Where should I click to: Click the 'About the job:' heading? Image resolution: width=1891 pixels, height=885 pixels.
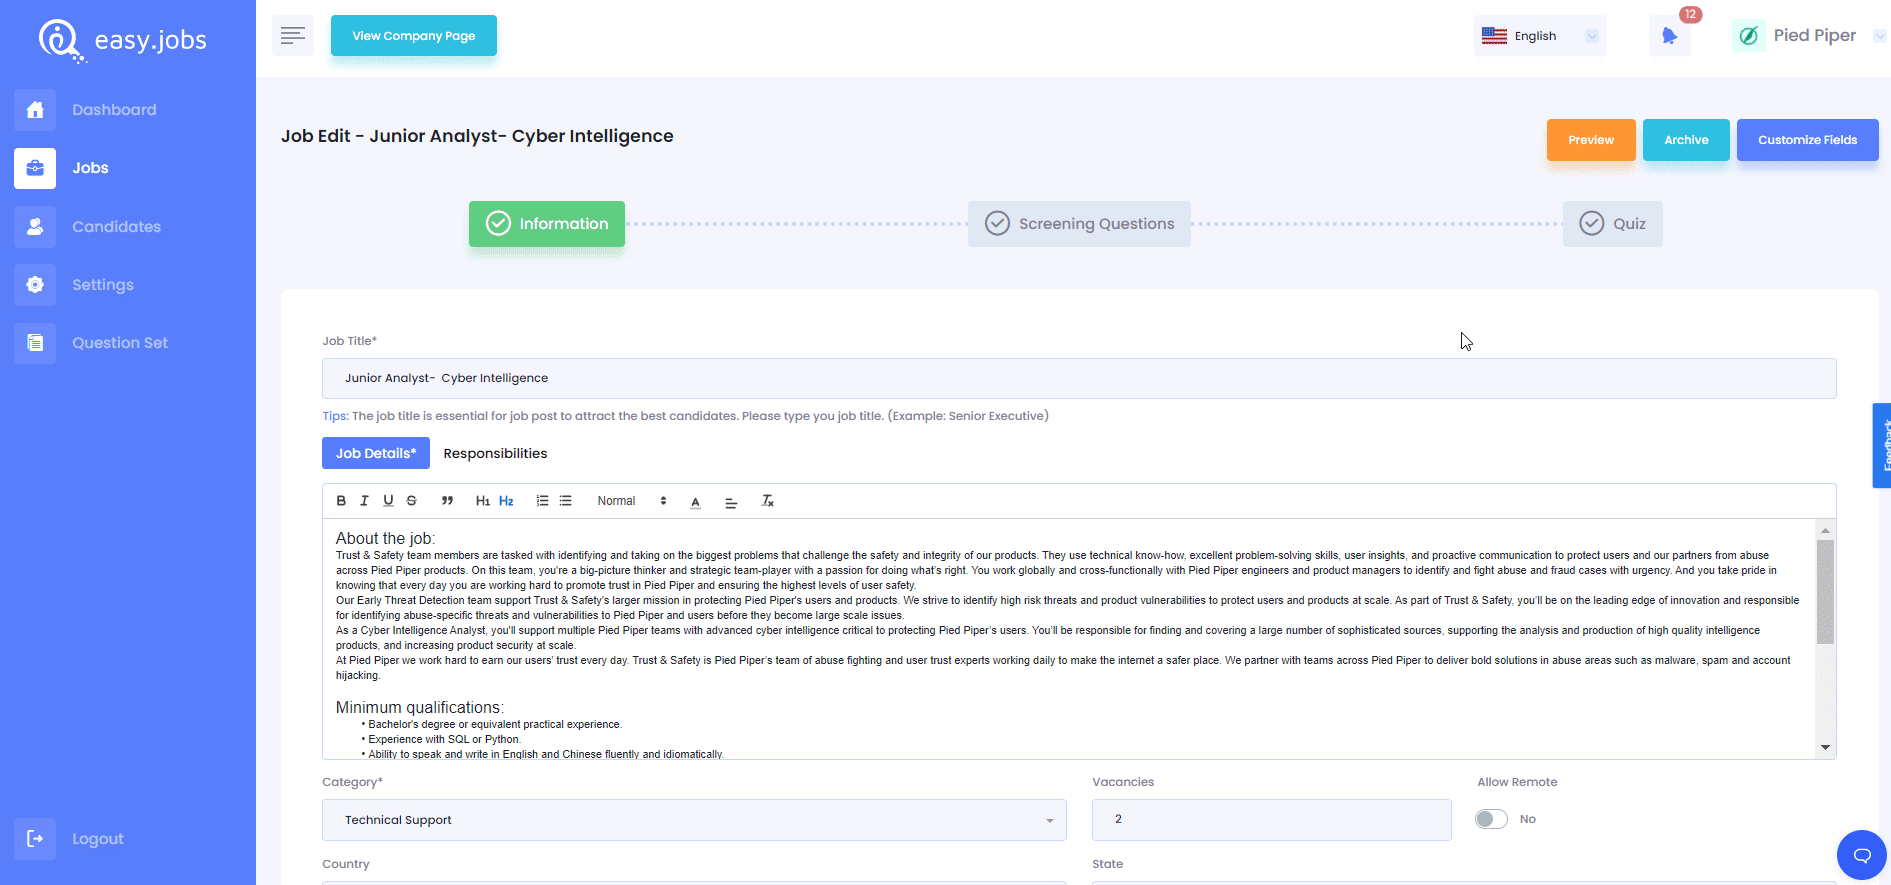(x=385, y=538)
